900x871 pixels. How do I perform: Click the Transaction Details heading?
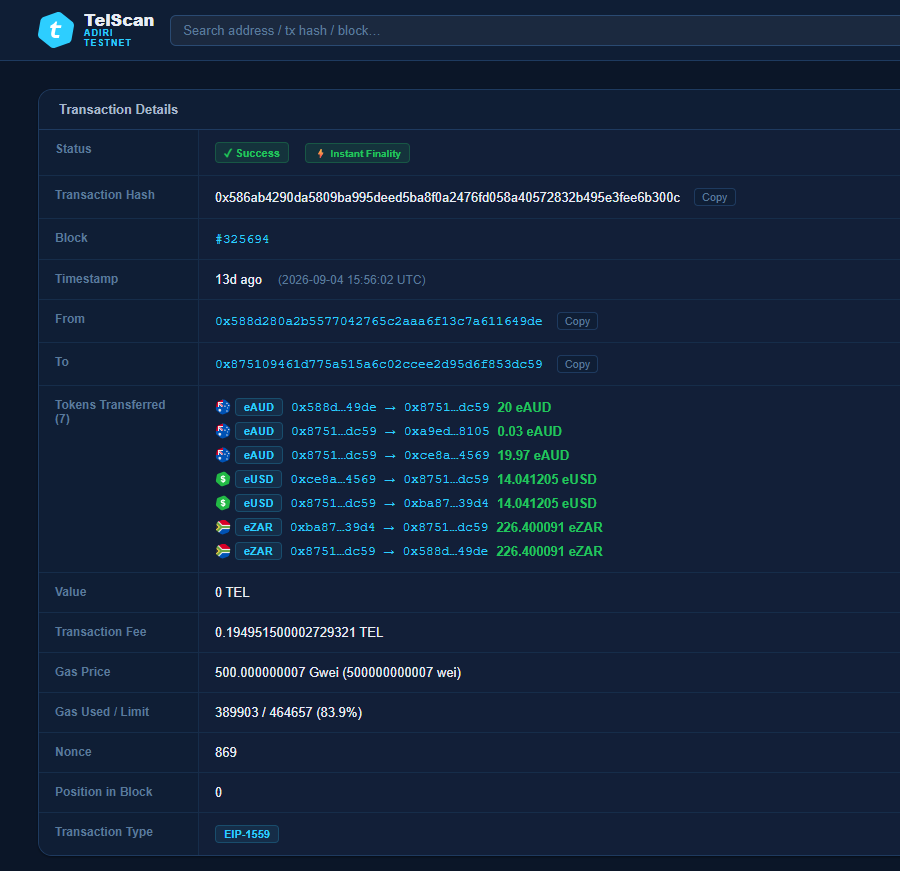click(118, 110)
